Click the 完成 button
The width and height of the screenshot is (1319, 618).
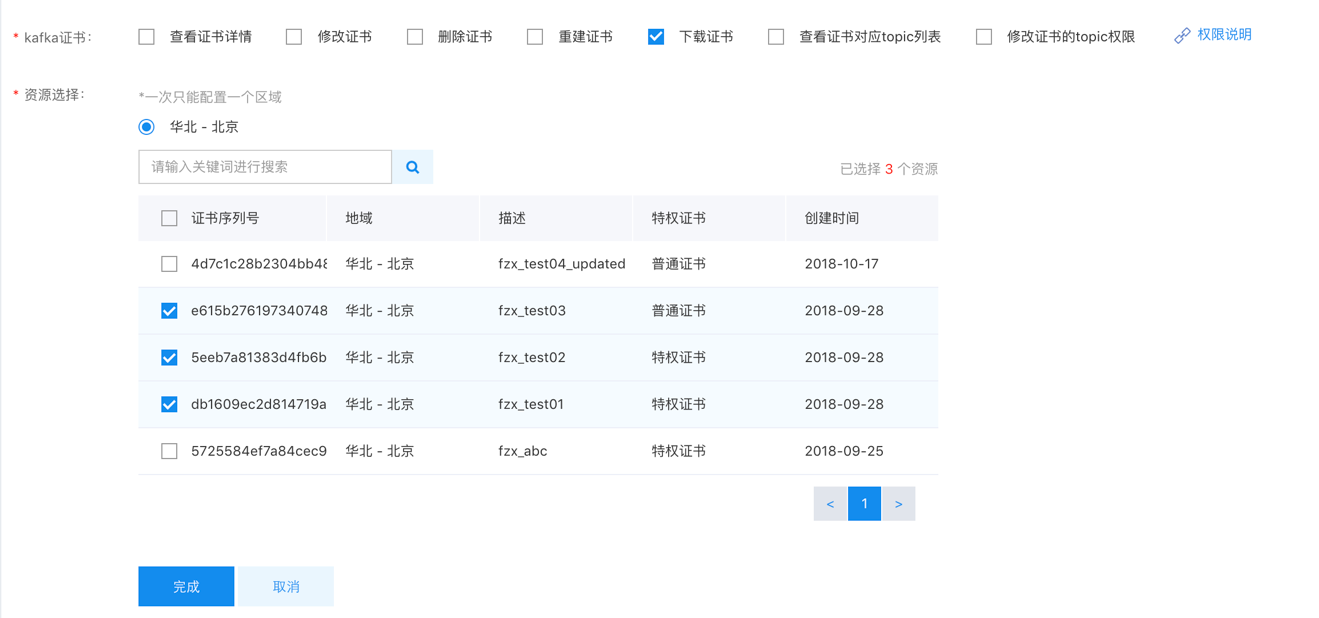click(x=186, y=586)
